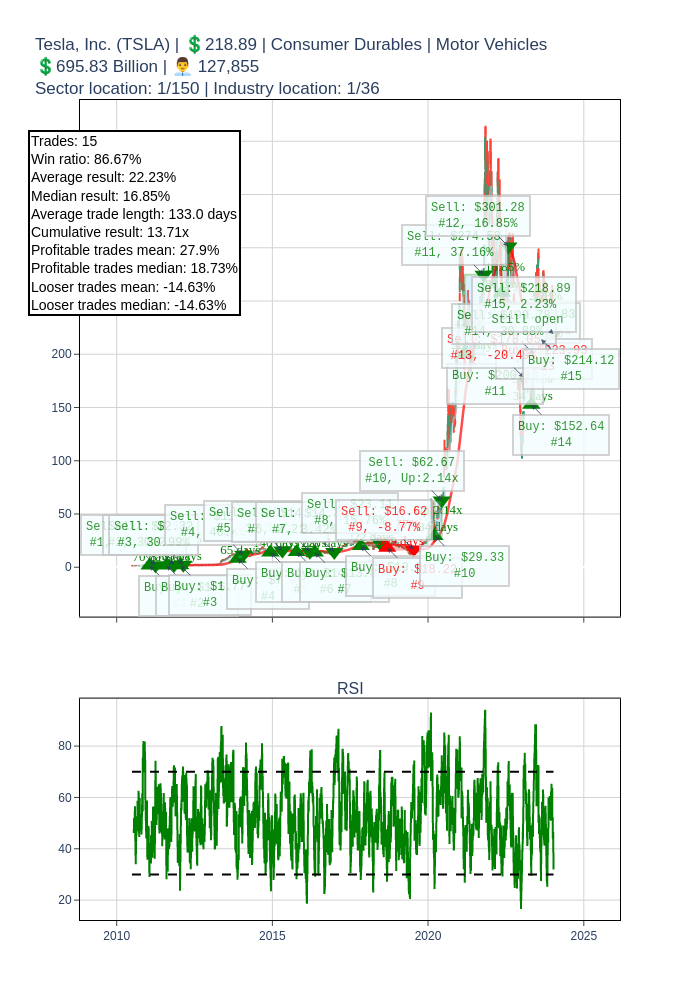Click the 2025 label on the x-axis
Screen dimensions: 700x1000
click(x=584, y=936)
